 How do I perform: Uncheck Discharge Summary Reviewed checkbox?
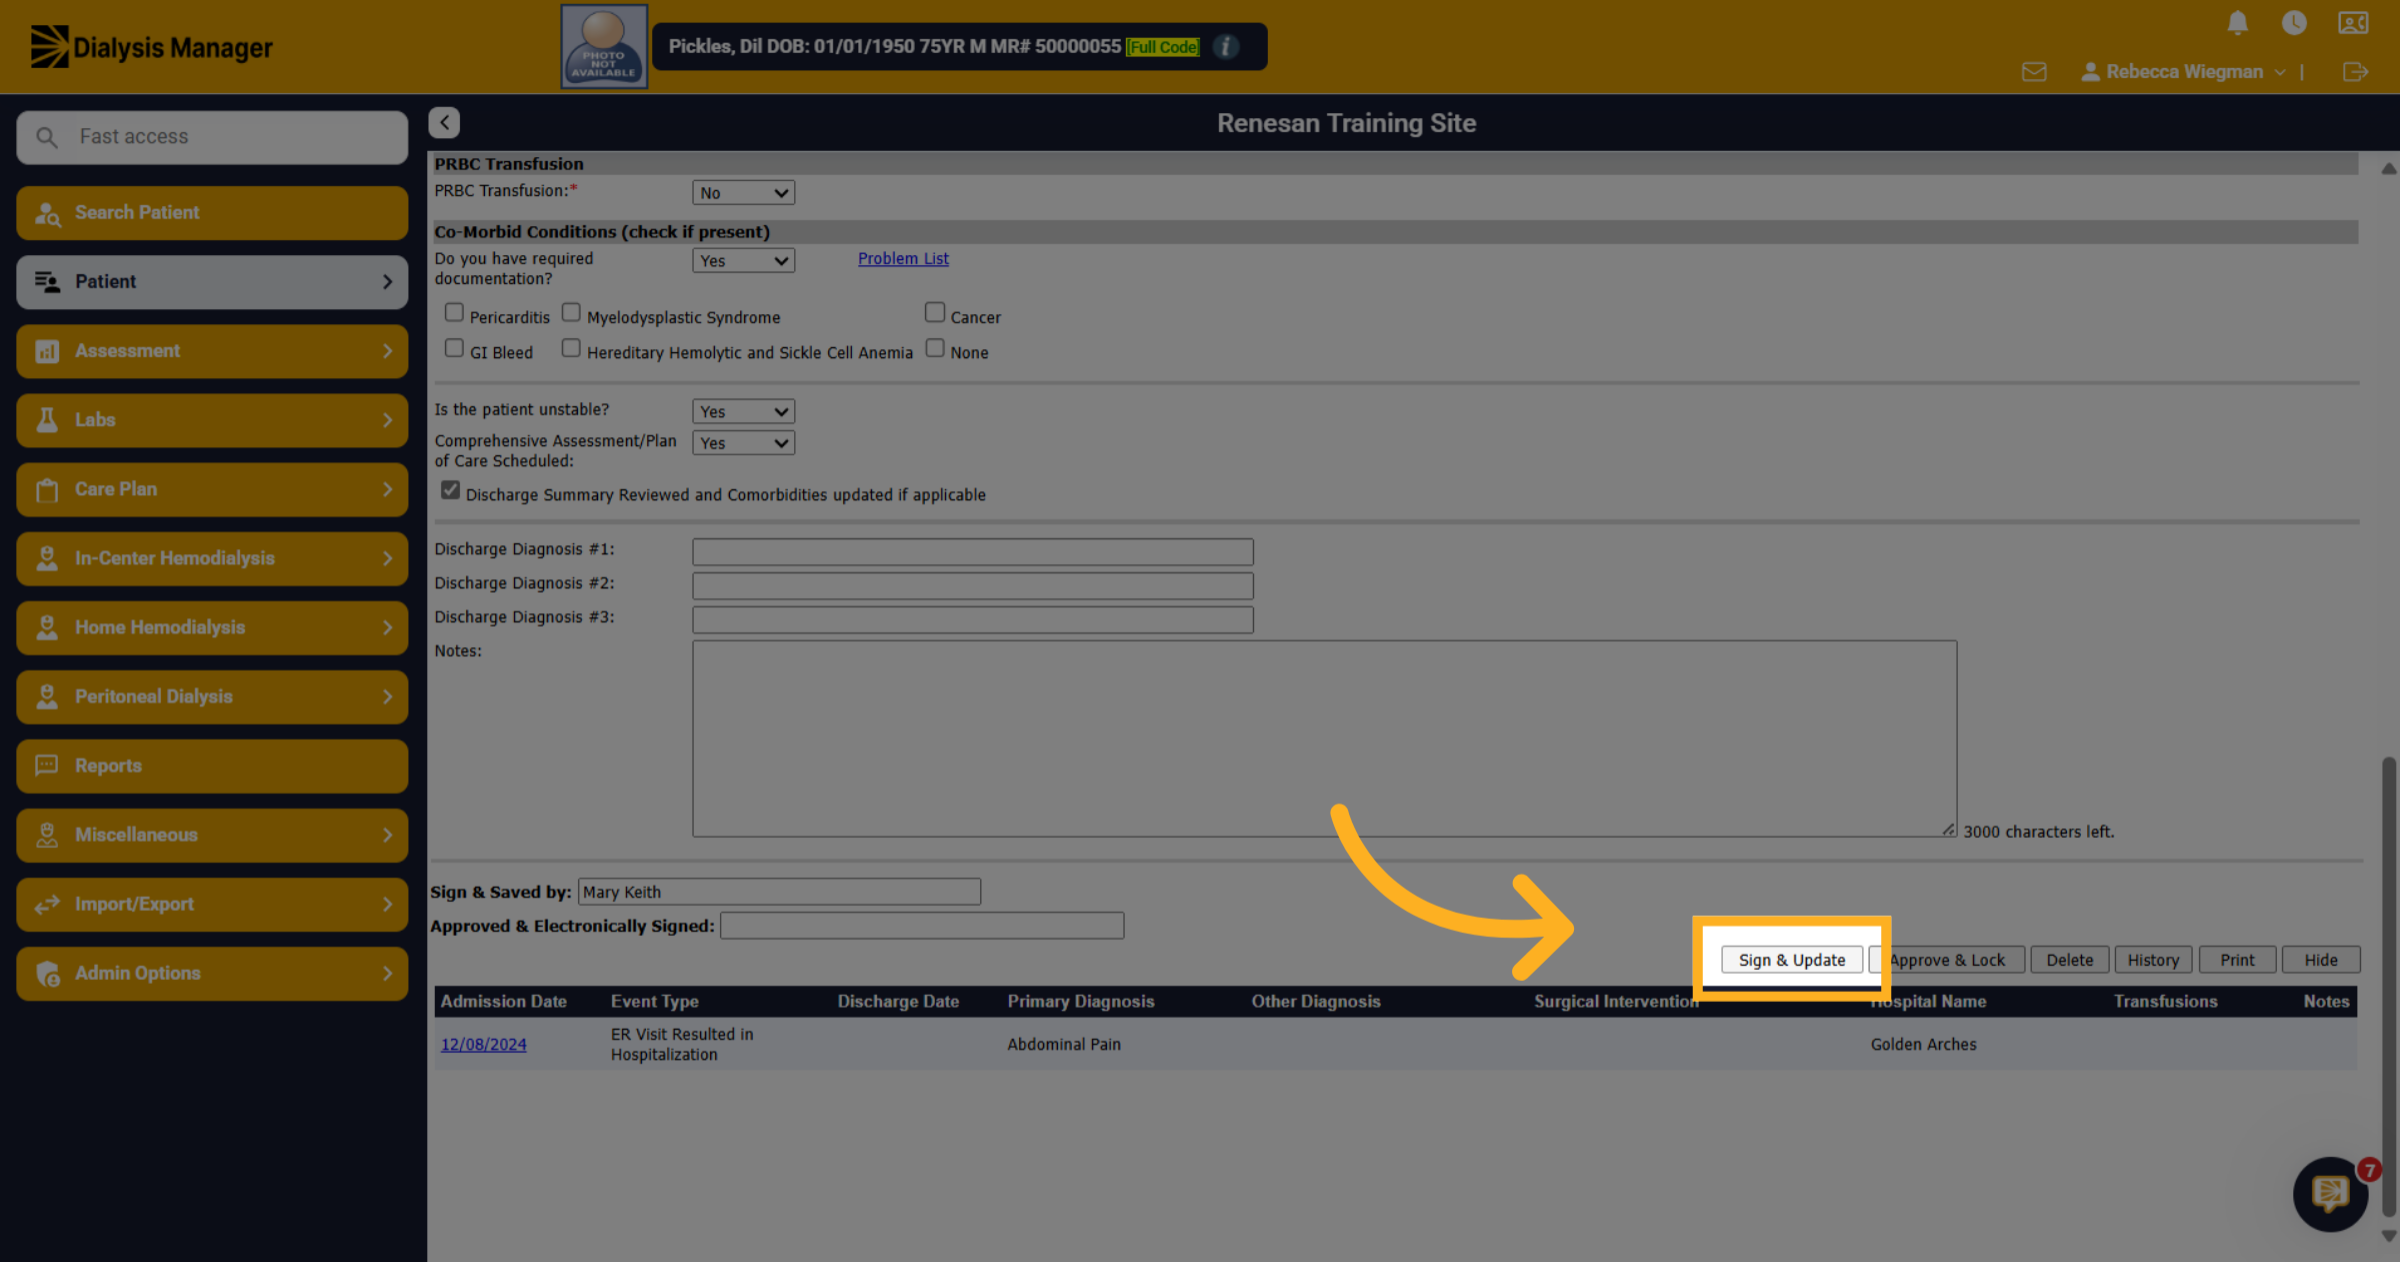click(x=450, y=490)
